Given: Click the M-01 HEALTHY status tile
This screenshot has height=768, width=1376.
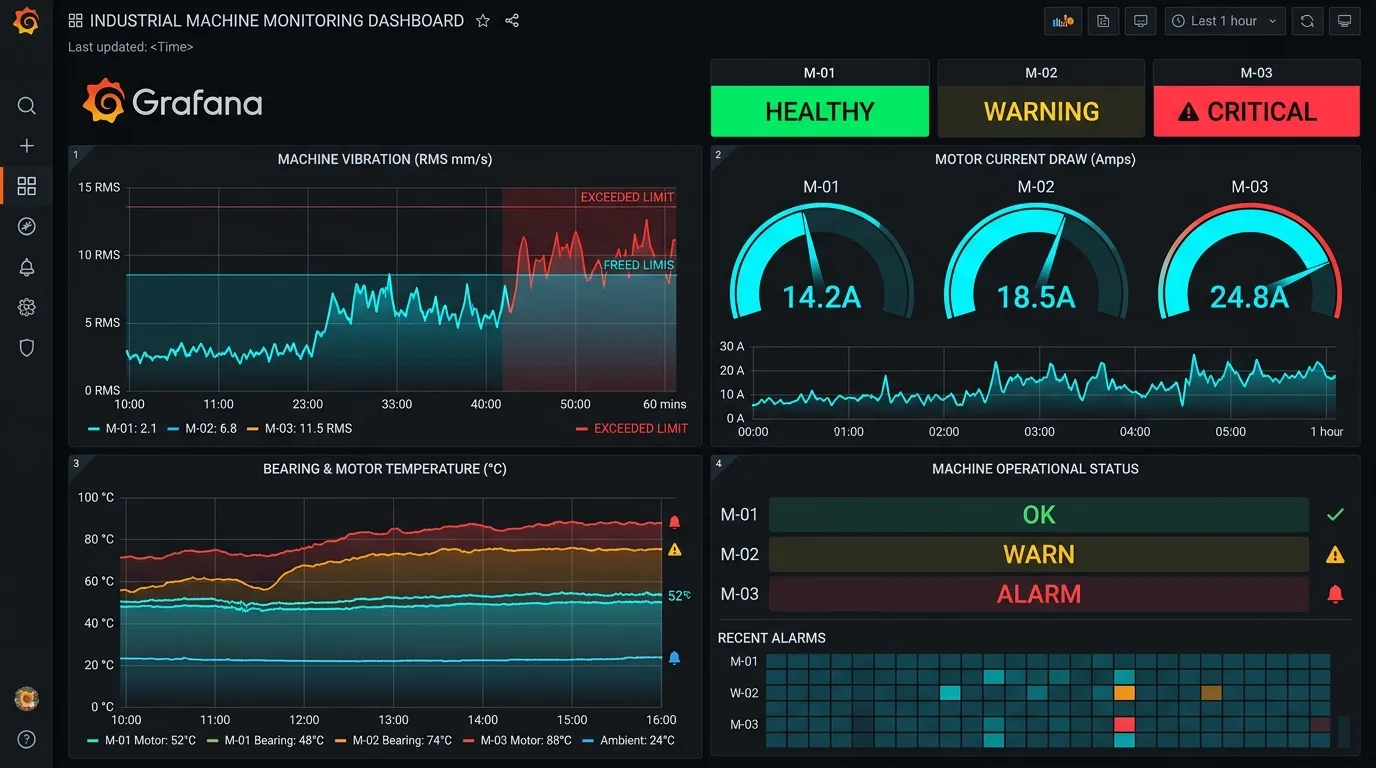Looking at the screenshot, I should pyautogui.click(x=820, y=98).
